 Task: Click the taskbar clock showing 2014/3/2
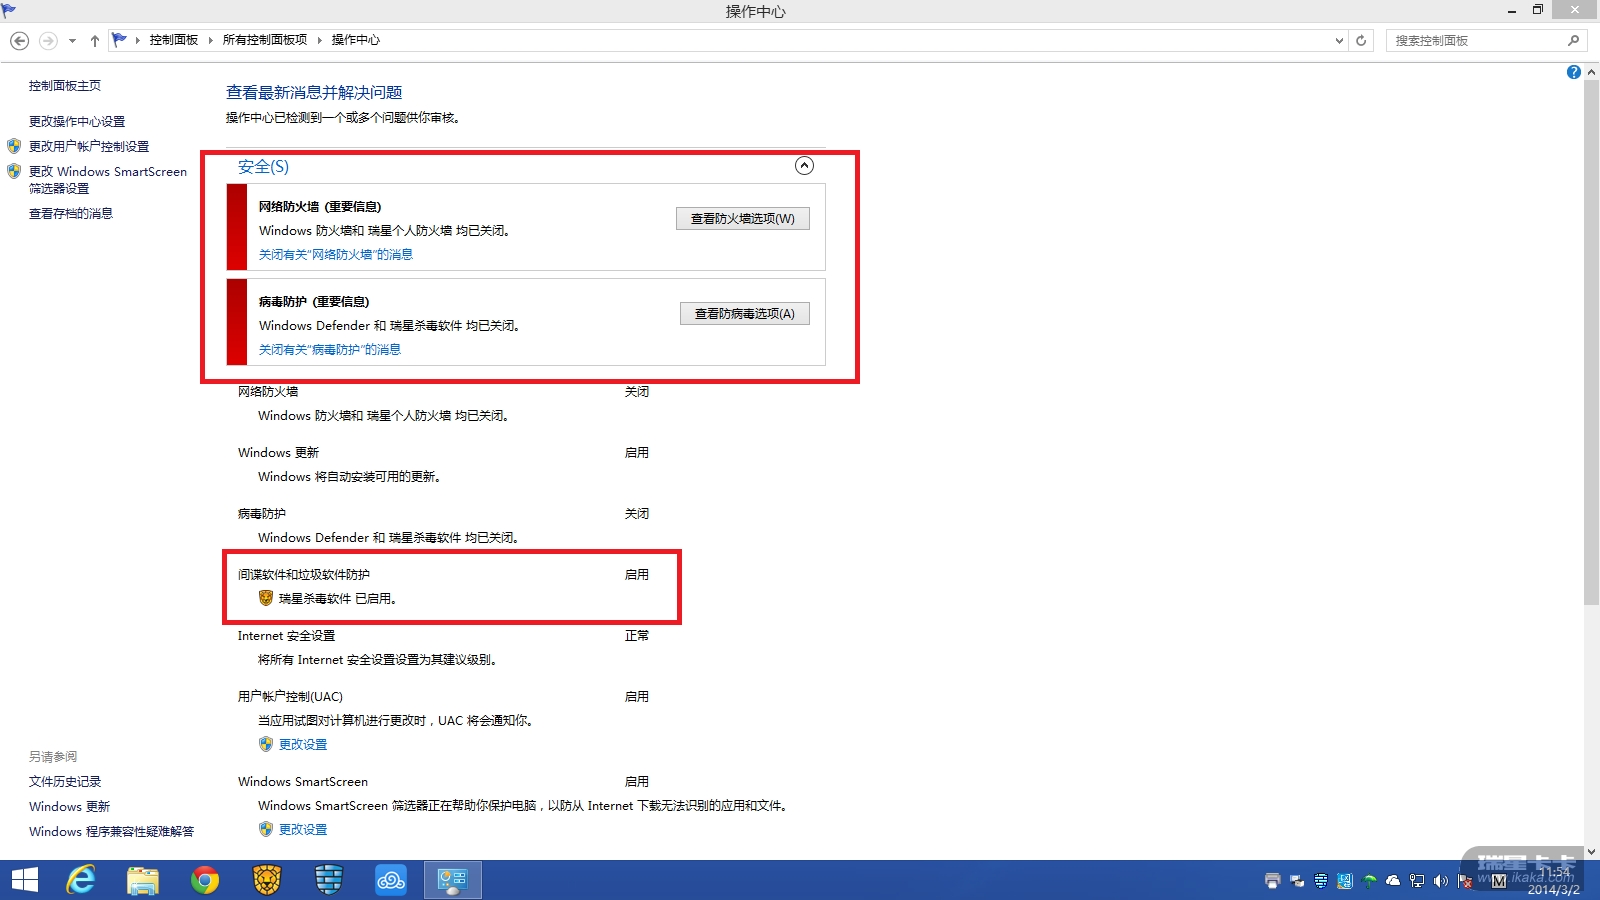[x=1553, y=881]
